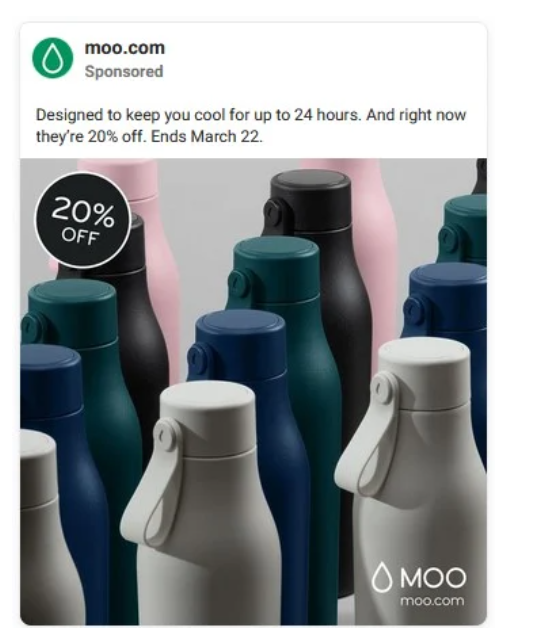
Task: Click the teal bottle at top right
Action: click(464, 230)
